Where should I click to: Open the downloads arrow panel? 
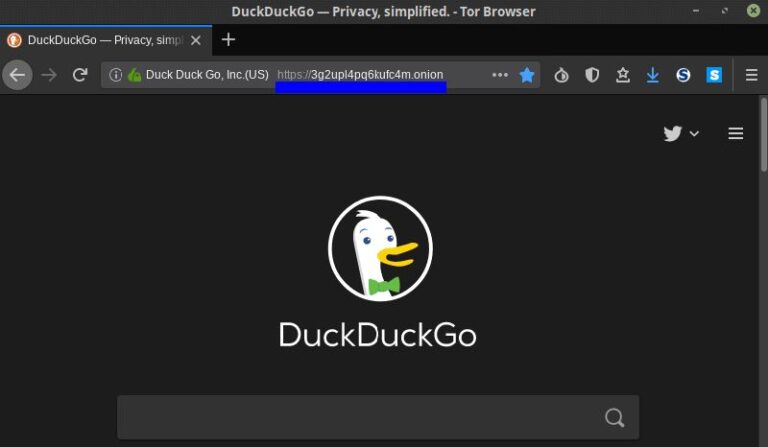pos(653,75)
